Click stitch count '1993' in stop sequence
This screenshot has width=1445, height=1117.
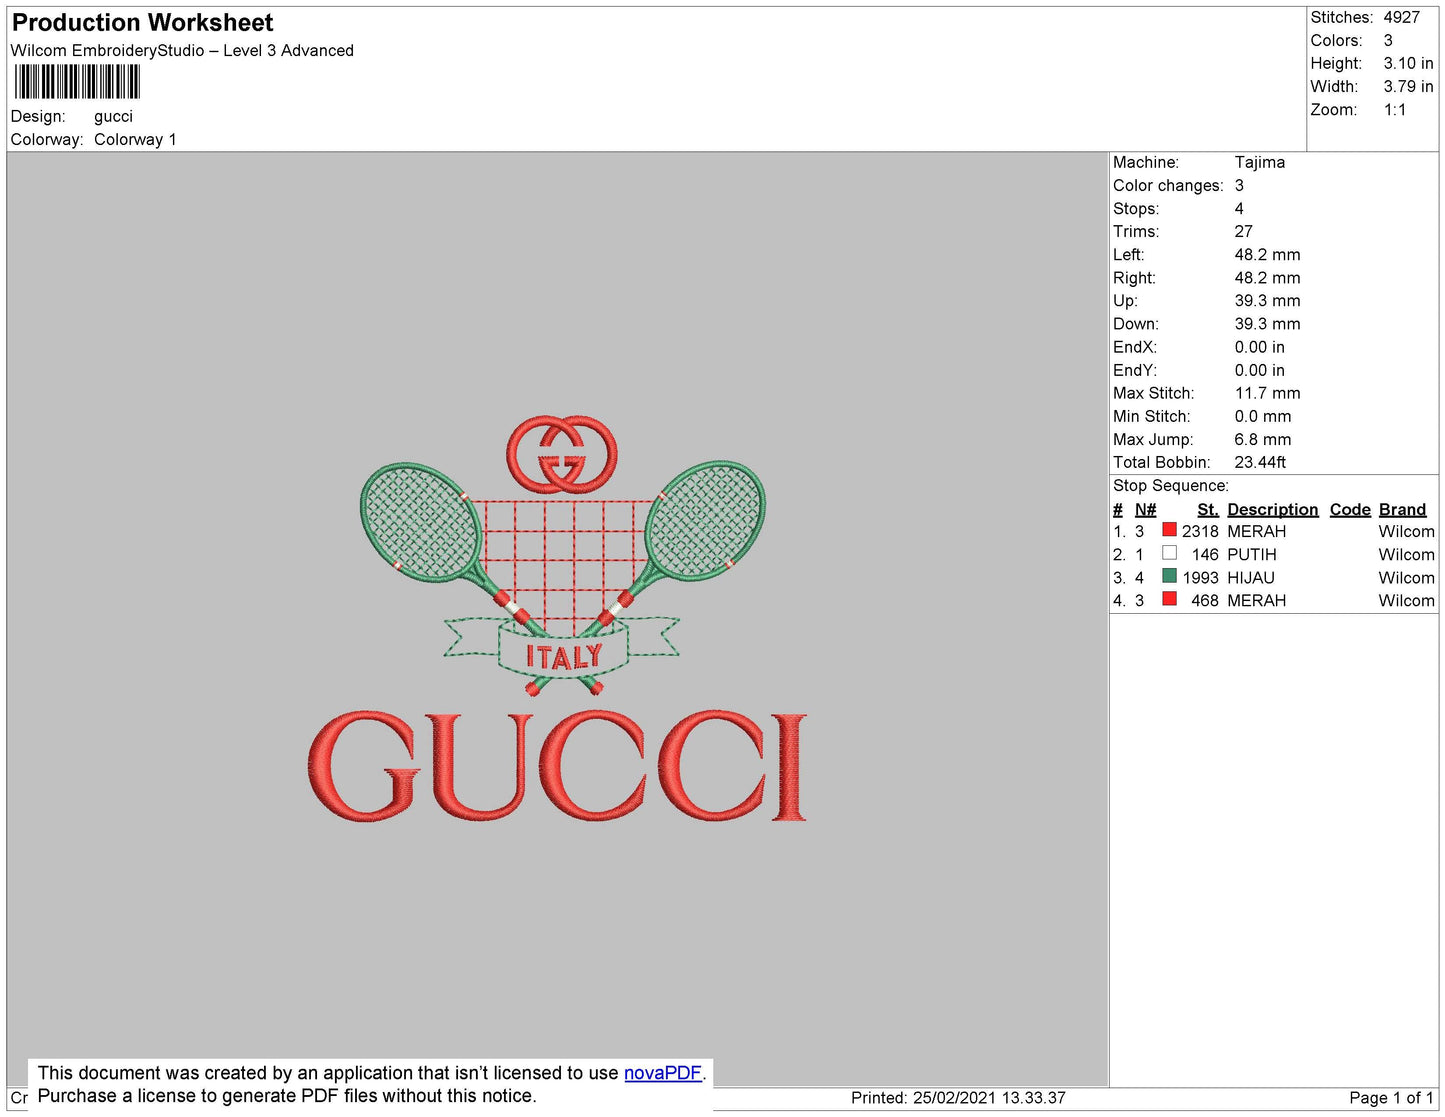tap(1200, 577)
